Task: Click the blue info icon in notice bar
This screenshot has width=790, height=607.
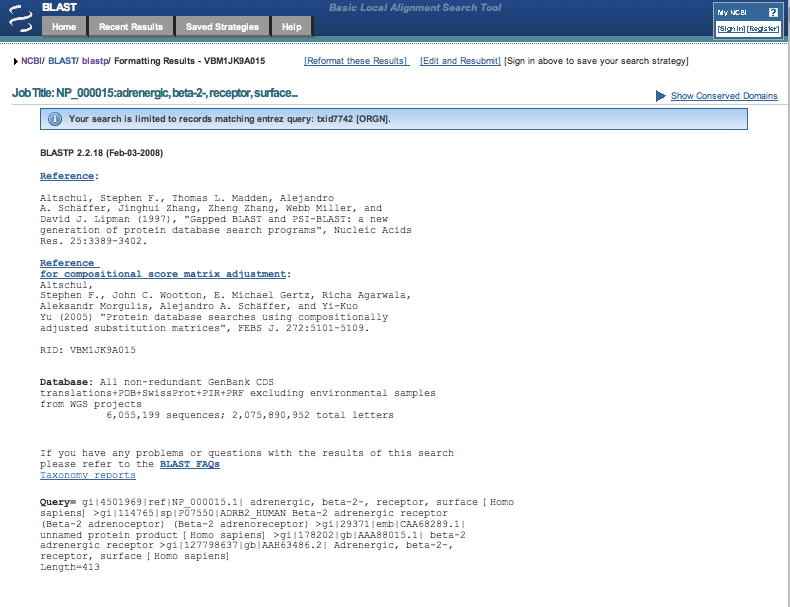Action: tap(55, 119)
